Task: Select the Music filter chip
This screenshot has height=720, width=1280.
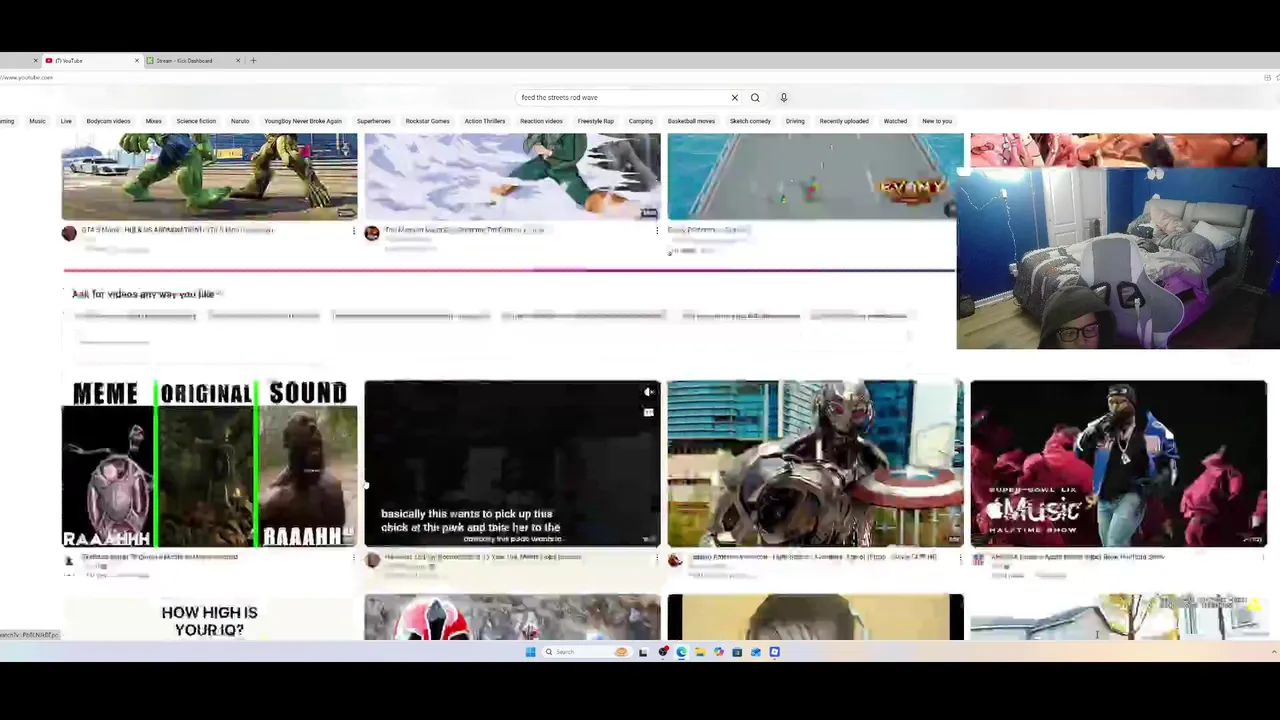Action: [x=37, y=121]
